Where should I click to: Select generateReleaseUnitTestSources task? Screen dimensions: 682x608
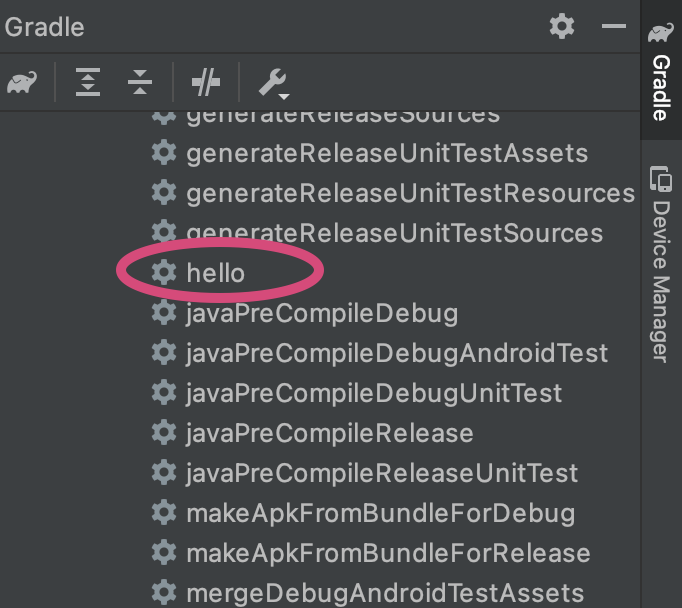click(394, 233)
